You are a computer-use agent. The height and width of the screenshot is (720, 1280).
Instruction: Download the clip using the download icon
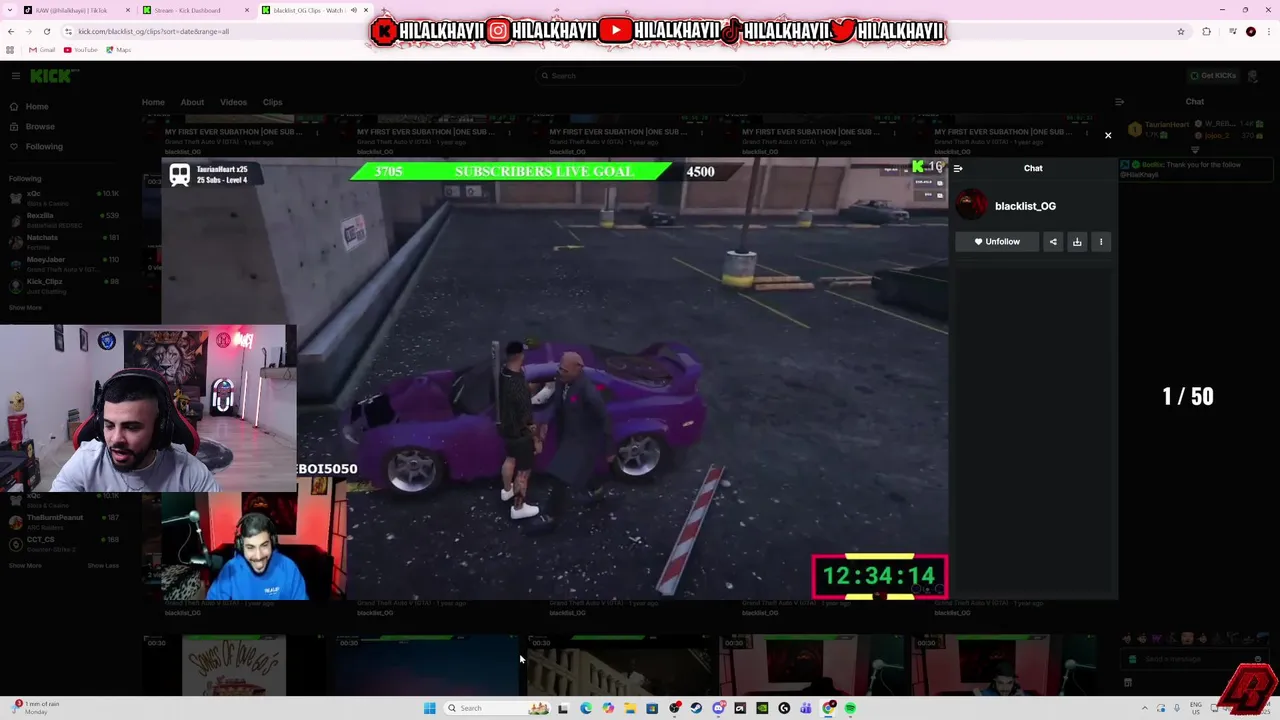pyautogui.click(x=1077, y=242)
